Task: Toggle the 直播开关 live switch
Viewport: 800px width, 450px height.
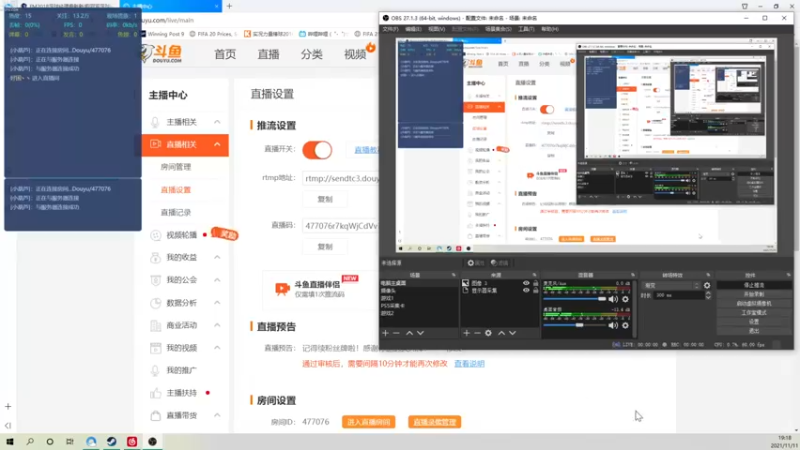Action: pyautogui.click(x=317, y=150)
